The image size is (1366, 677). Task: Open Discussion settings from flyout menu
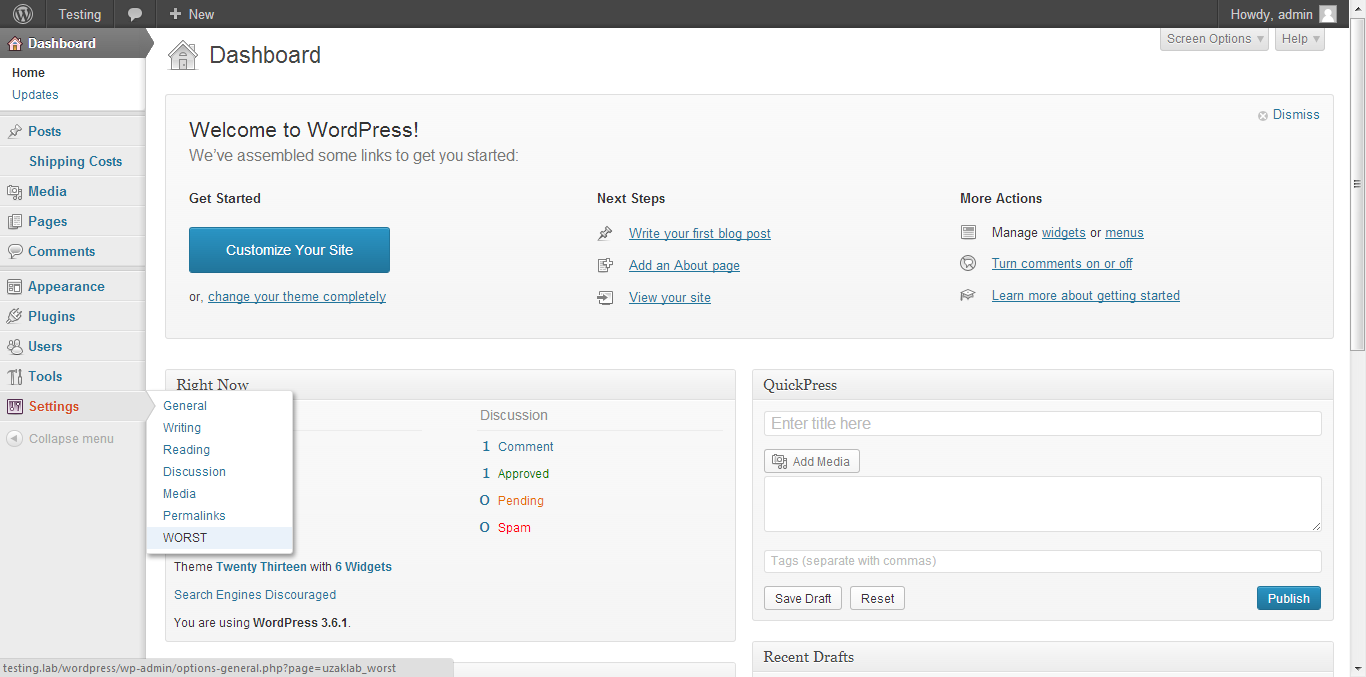[194, 472]
